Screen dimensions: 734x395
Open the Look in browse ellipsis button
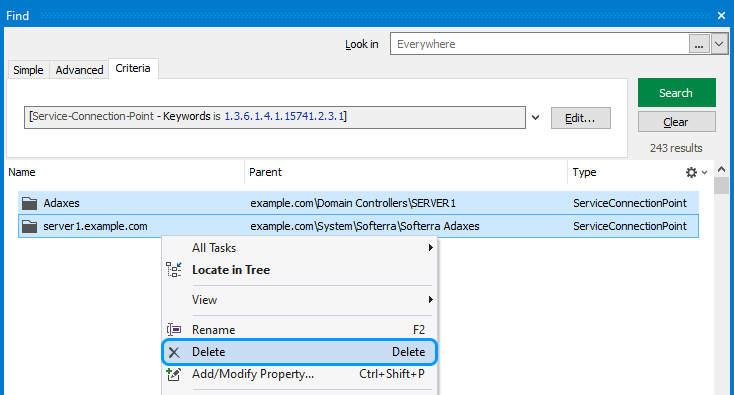(699, 44)
